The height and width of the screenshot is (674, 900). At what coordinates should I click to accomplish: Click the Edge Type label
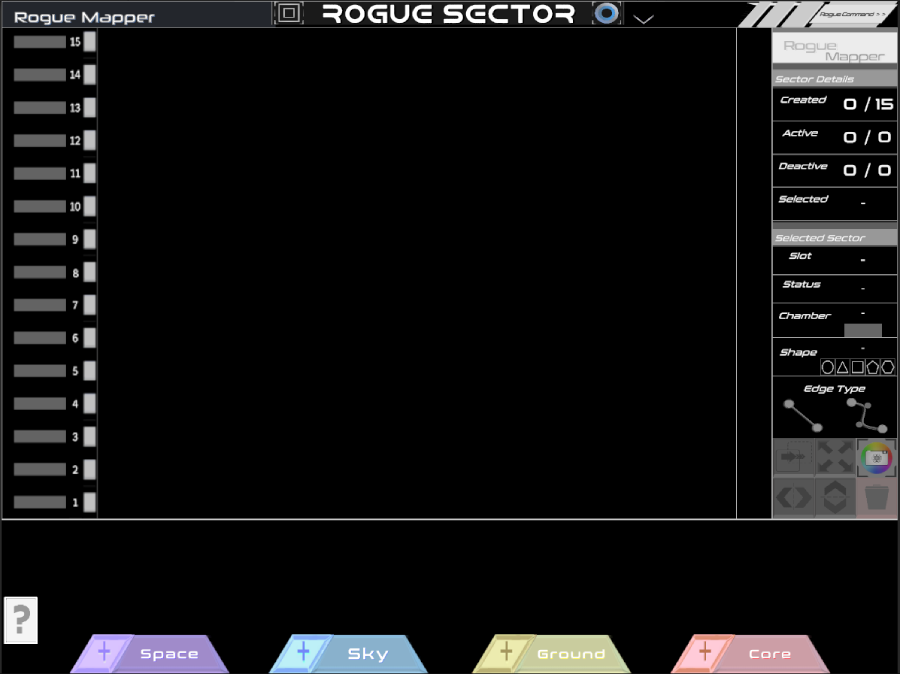(x=834, y=389)
